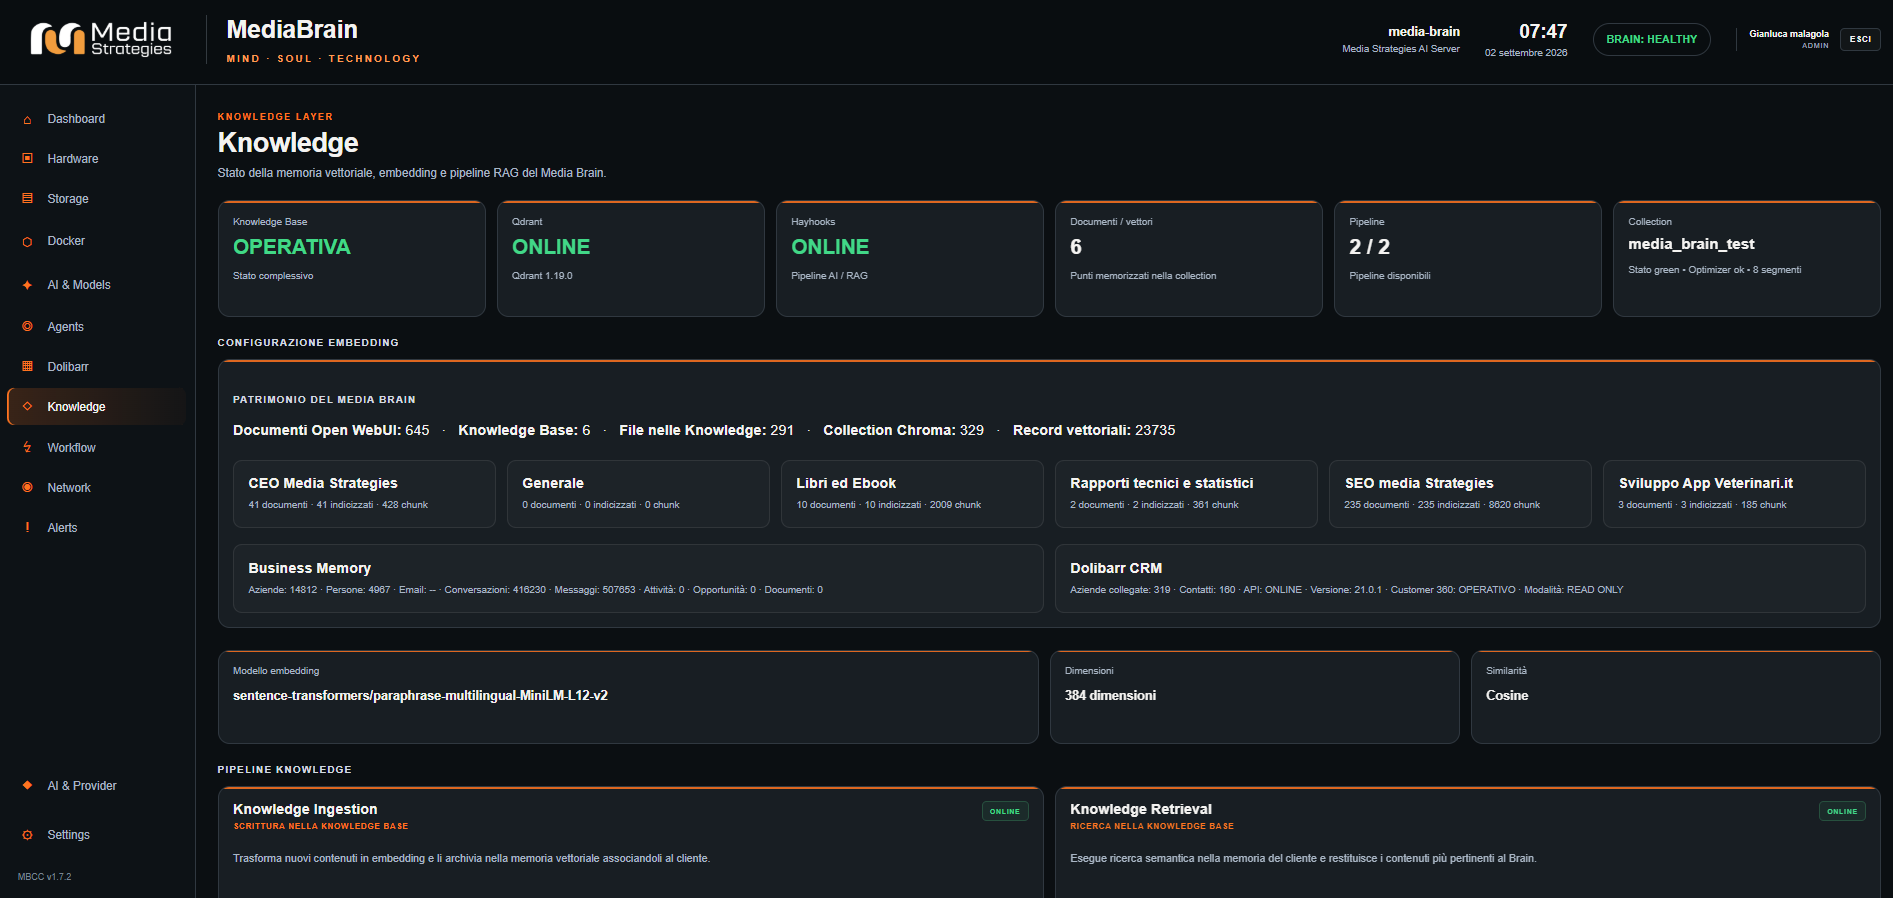Open the CEO Media Strategies knowledge card
Viewport: 1893px width, 898px height.
[x=364, y=494]
